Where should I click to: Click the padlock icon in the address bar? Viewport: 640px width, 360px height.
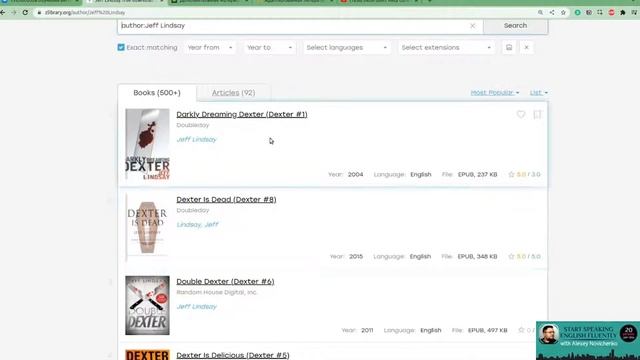pos(39,13)
